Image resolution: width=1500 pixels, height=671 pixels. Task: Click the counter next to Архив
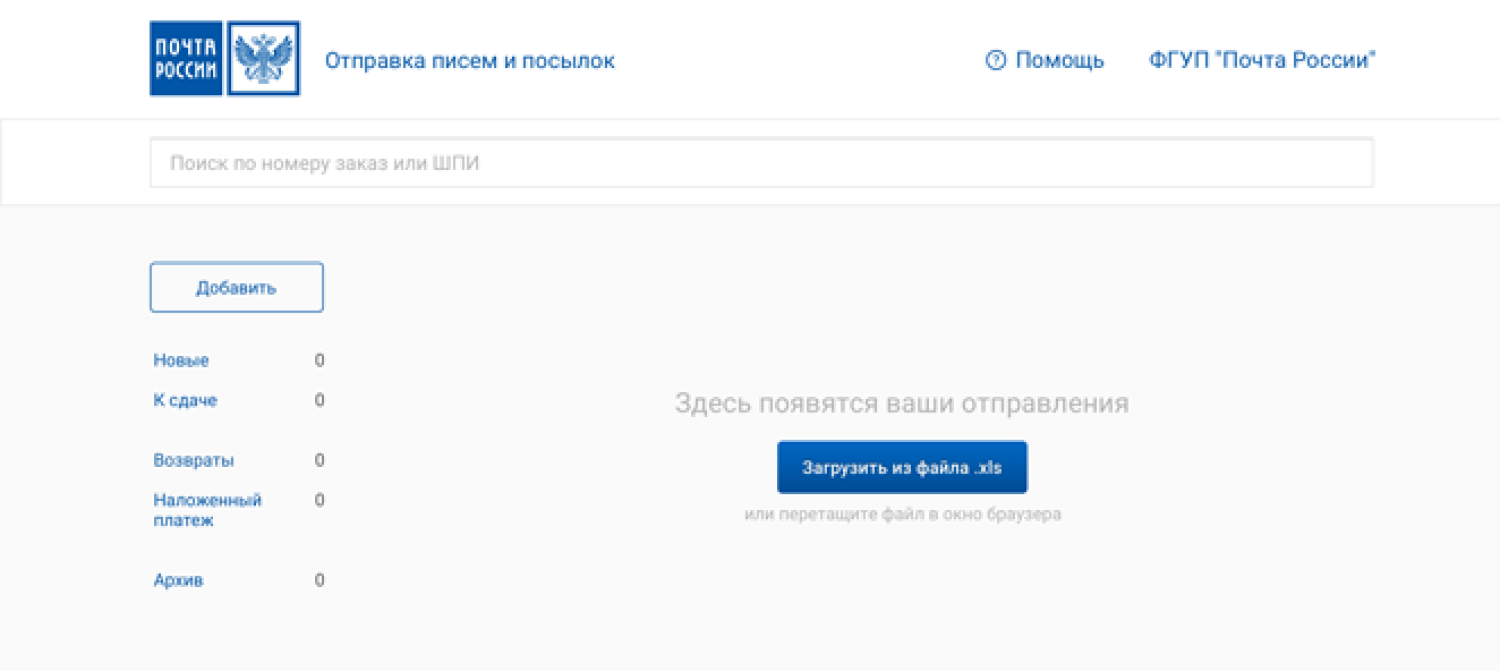pyautogui.click(x=319, y=581)
